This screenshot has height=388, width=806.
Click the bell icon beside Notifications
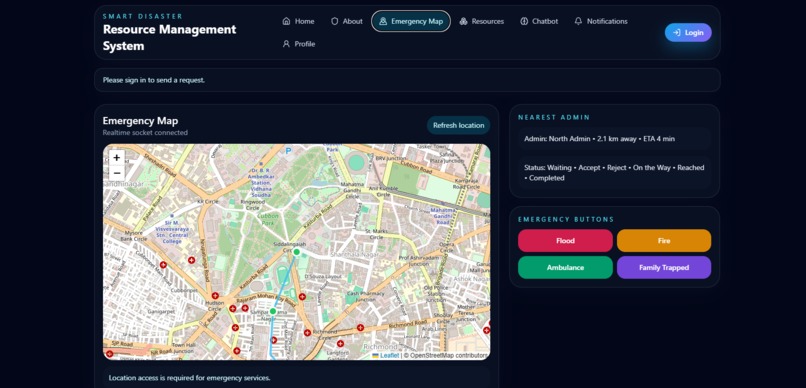click(x=578, y=21)
